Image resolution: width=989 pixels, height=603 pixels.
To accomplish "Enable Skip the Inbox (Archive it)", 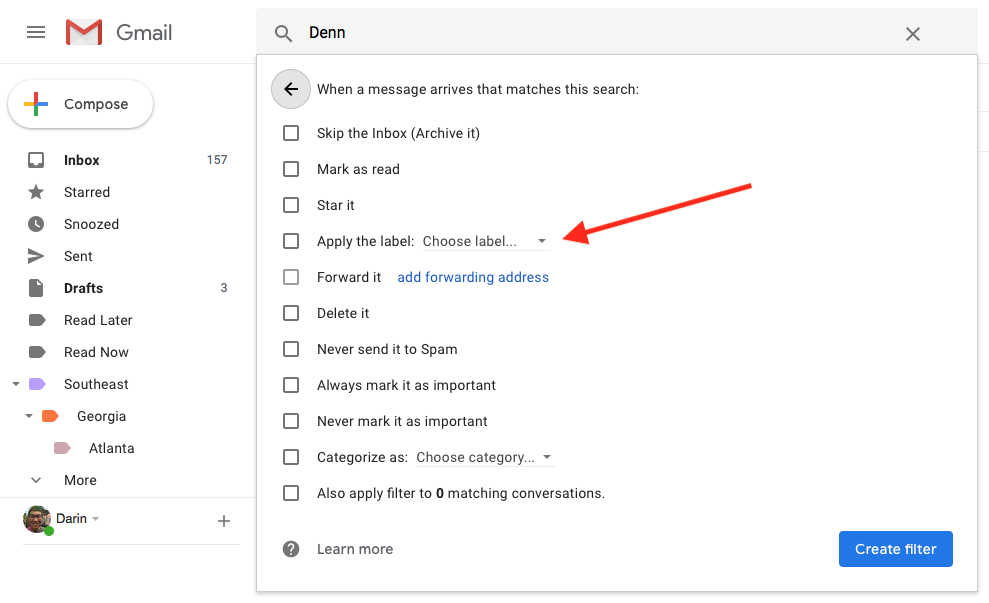I will click(291, 132).
